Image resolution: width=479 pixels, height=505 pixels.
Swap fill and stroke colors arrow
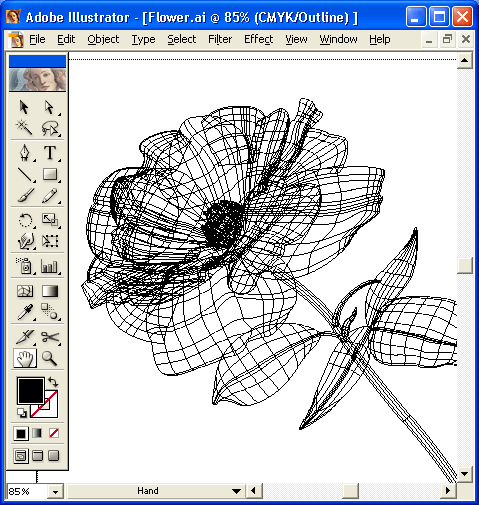click(53, 382)
